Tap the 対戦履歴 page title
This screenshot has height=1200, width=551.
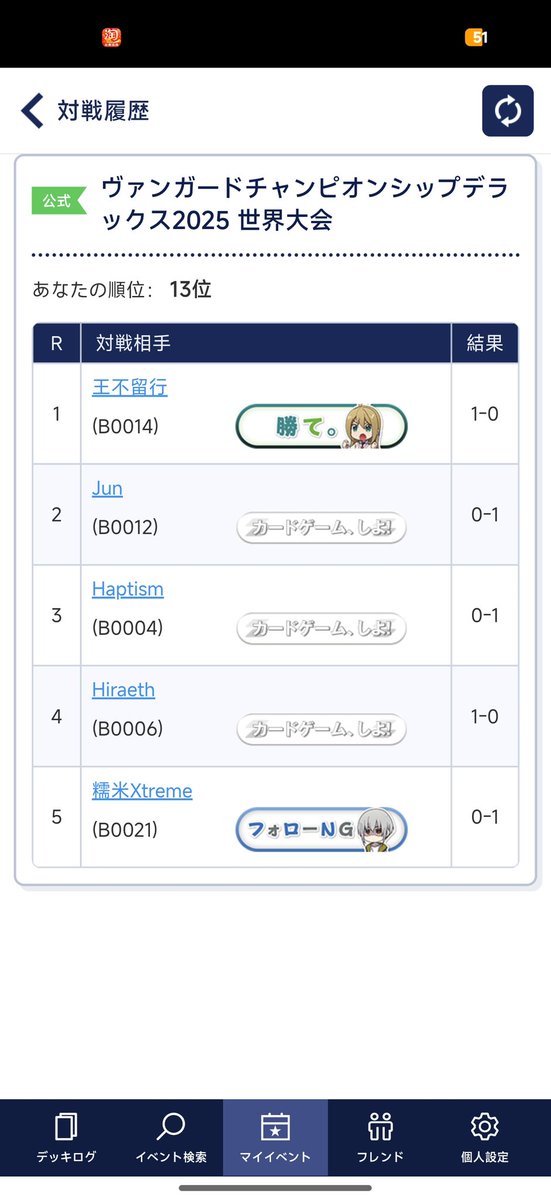pos(103,111)
